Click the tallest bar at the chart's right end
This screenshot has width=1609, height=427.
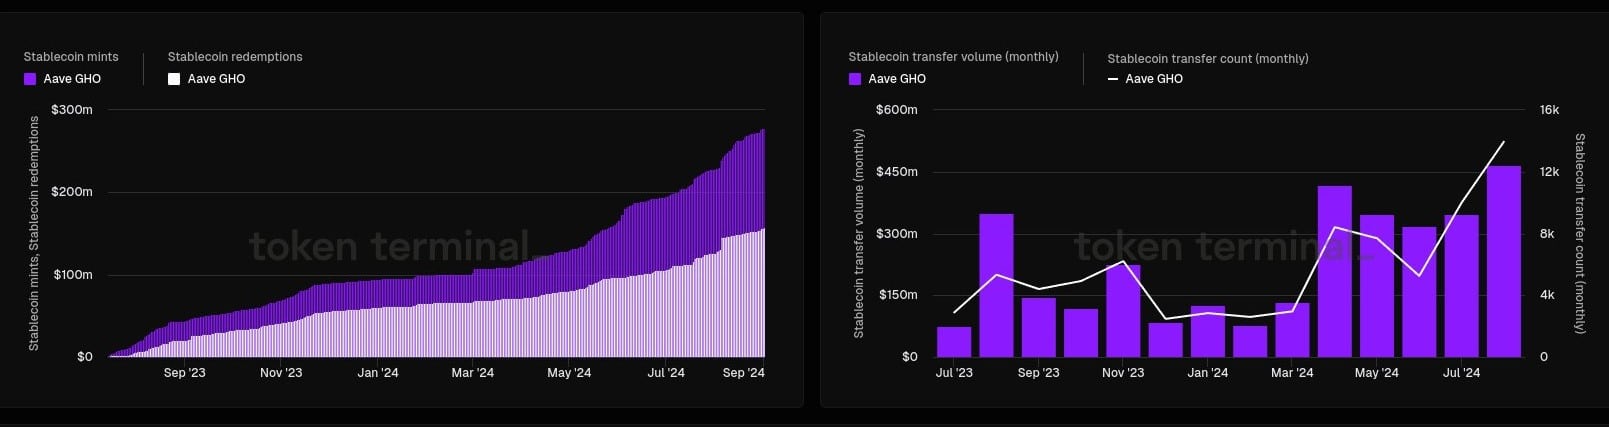click(x=1503, y=262)
